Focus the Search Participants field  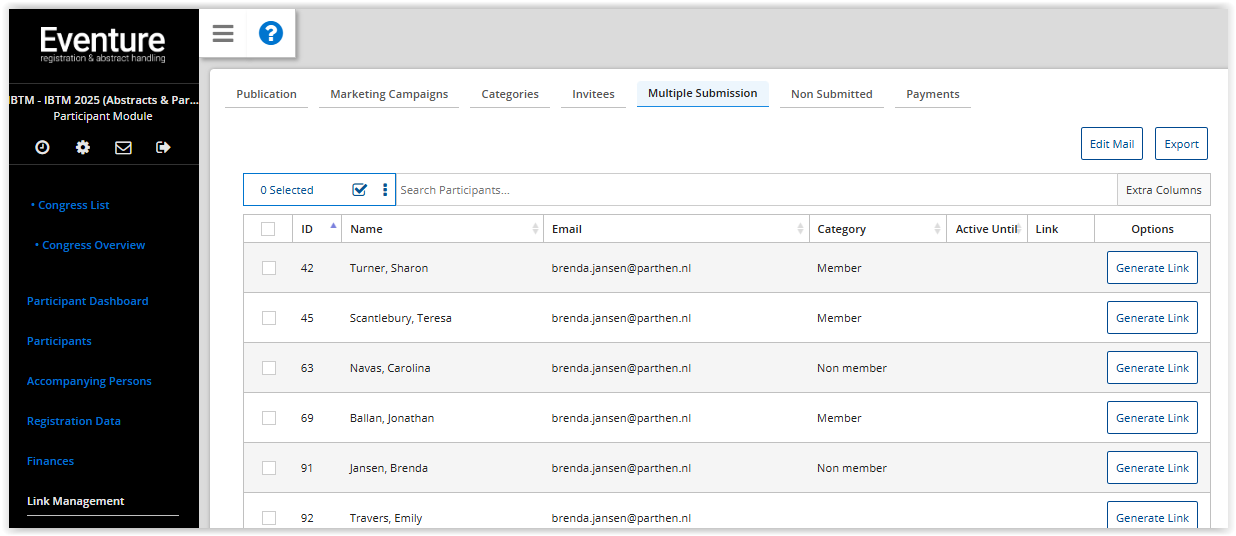(755, 190)
